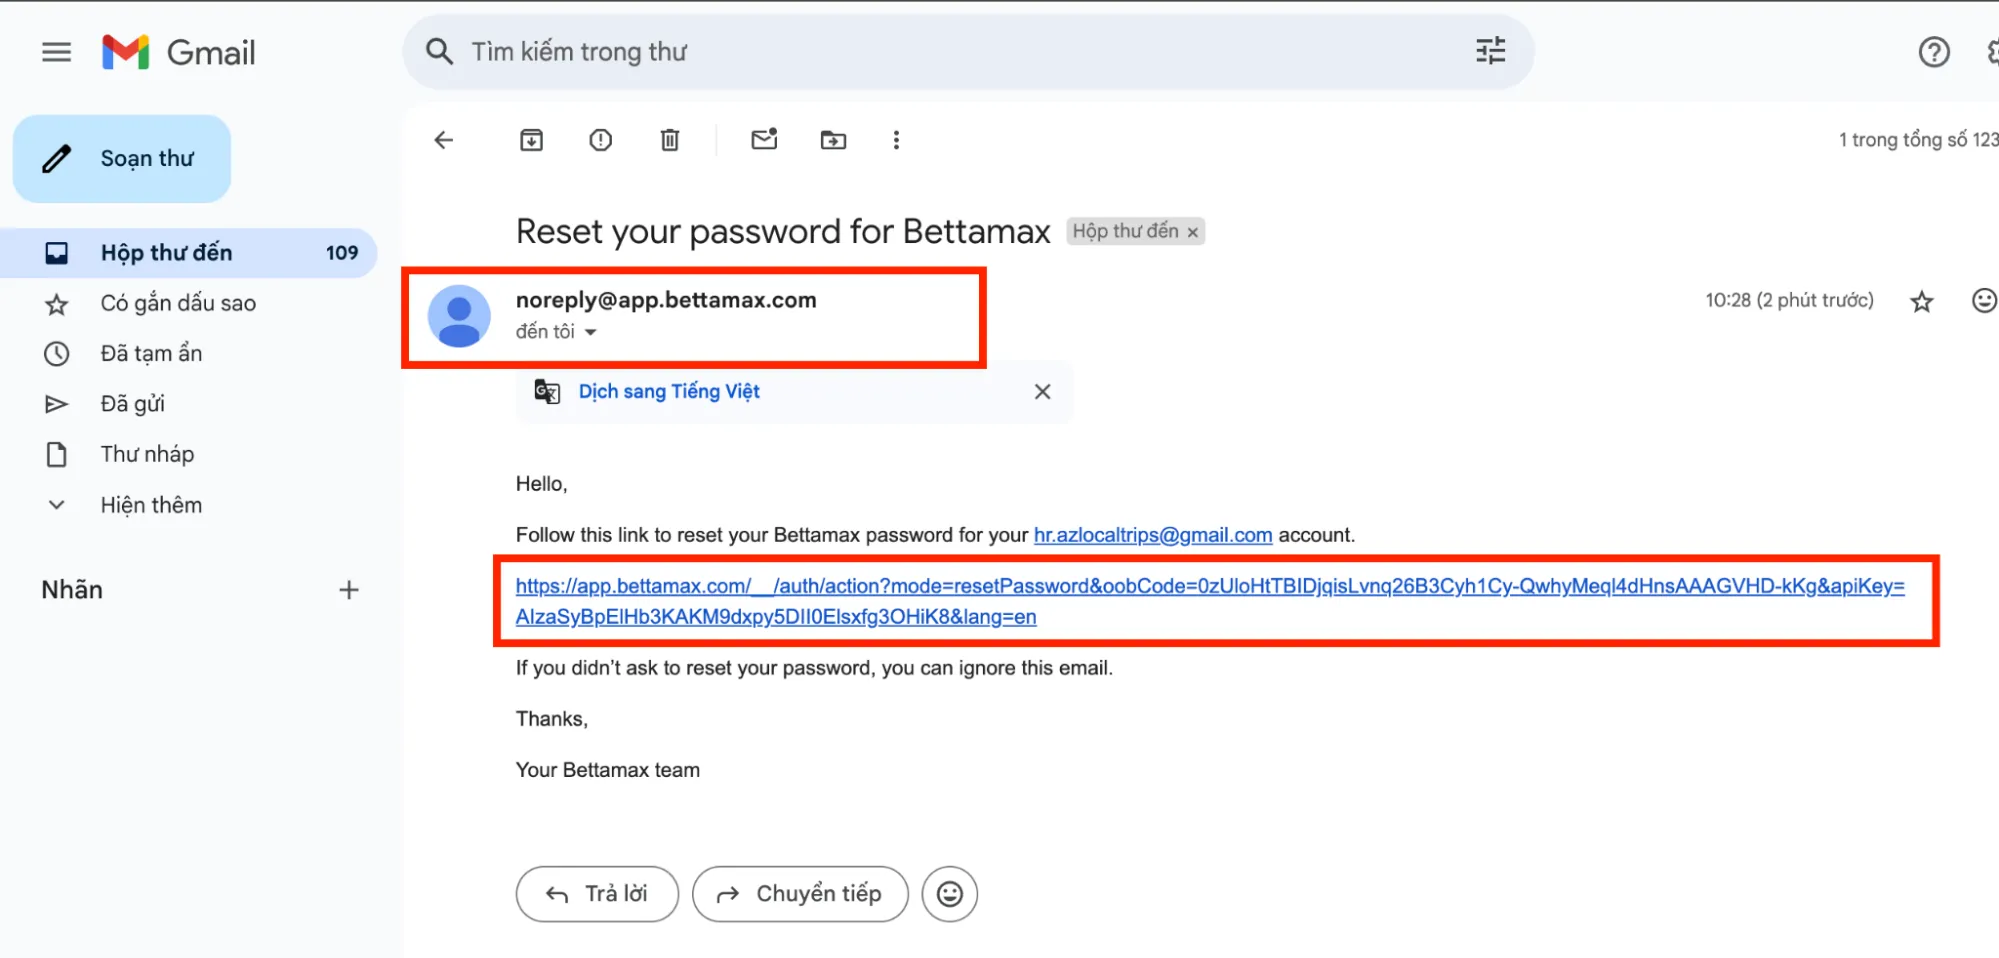This screenshot has height=958, width=1999.
Task: Click the "Soạn thư" compose button
Action: click(122, 159)
